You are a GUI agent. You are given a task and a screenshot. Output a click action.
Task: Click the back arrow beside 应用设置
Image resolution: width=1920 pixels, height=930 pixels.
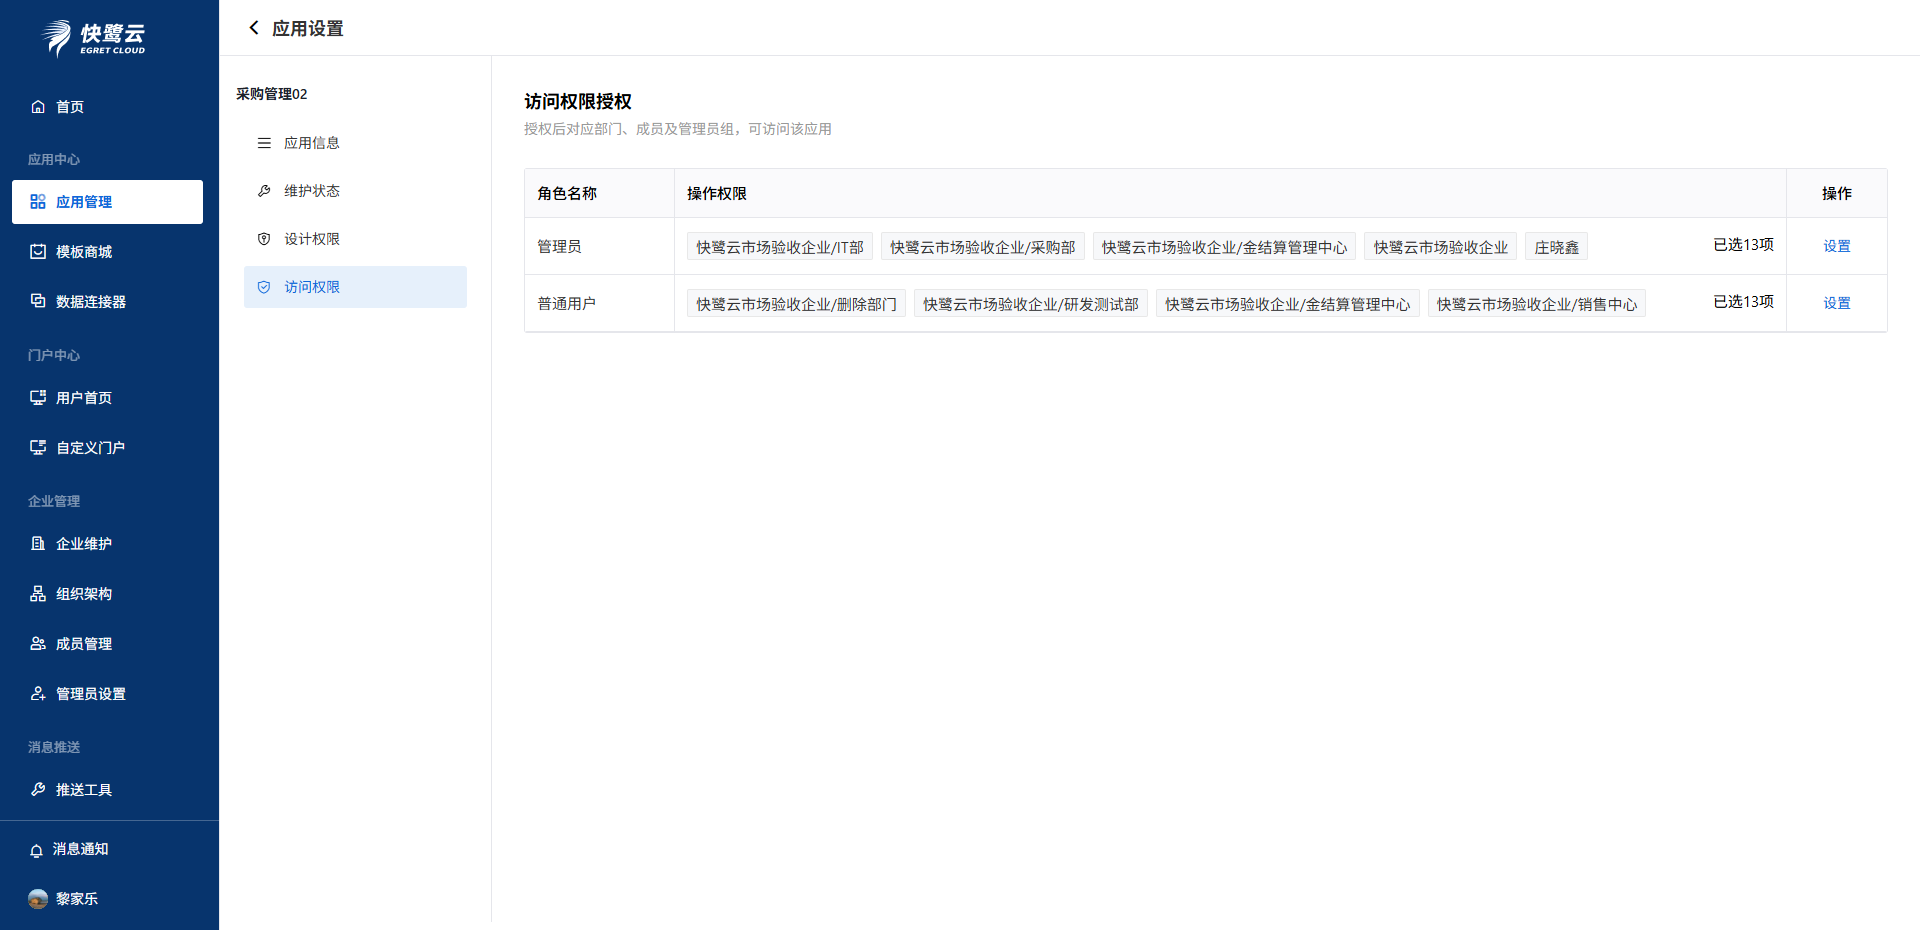point(254,28)
